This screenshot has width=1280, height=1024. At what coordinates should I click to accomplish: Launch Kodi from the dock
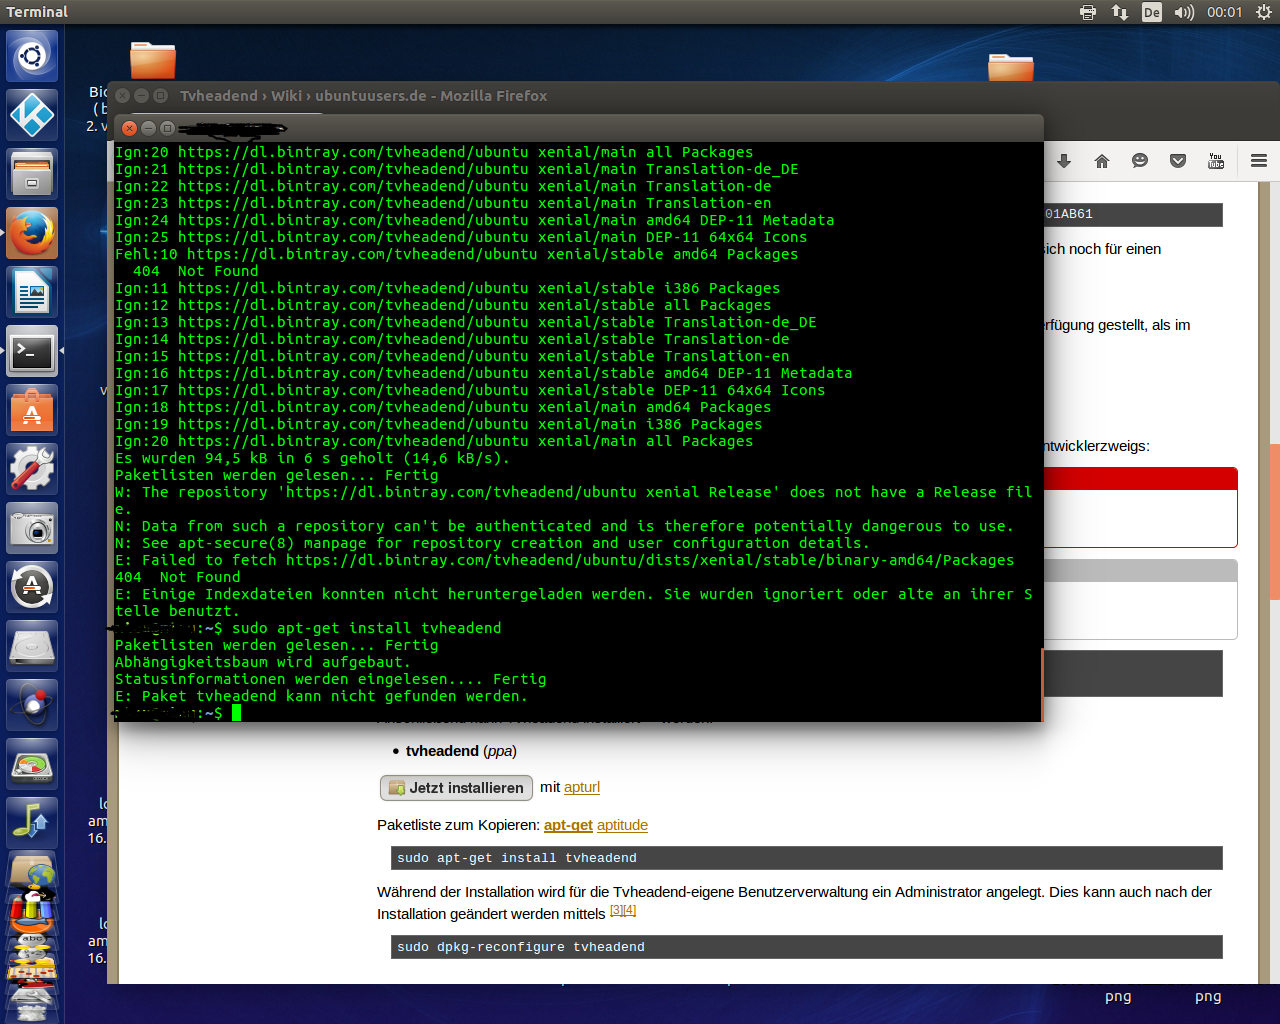[32, 115]
